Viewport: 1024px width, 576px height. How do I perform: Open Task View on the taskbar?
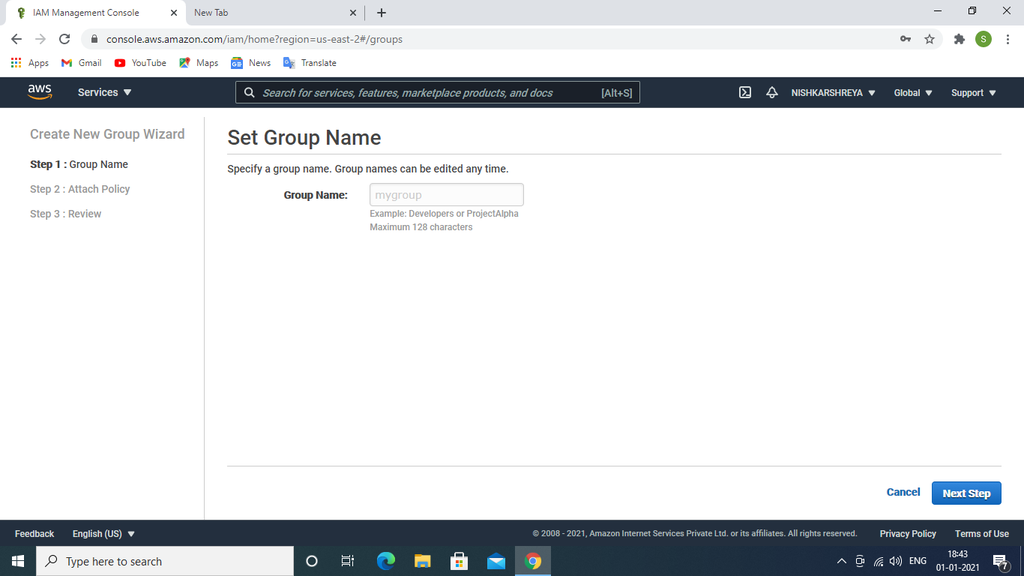click(x=347, y=561)
